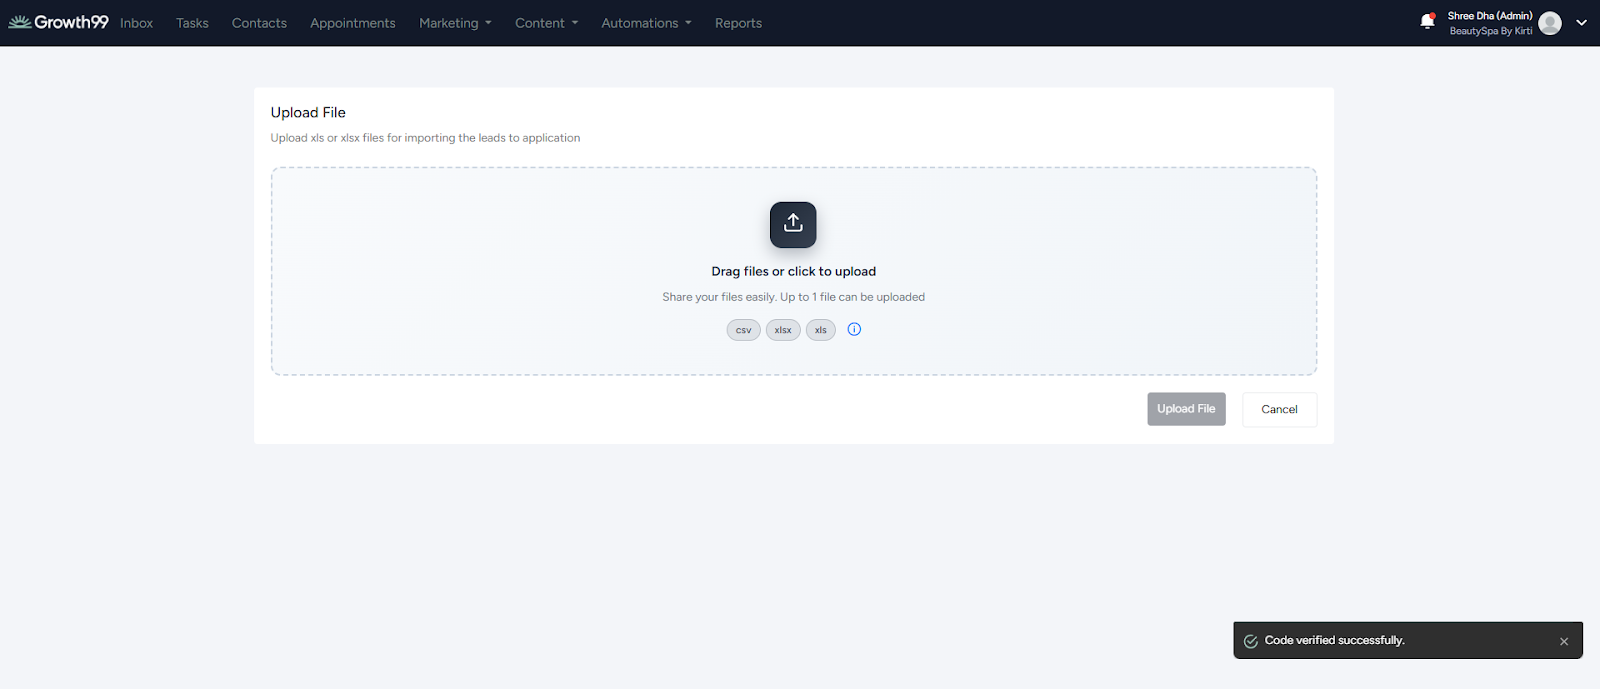Screen dimensions: 1600x689
Task: Open the notifications bell
Action: point(1427,22)
